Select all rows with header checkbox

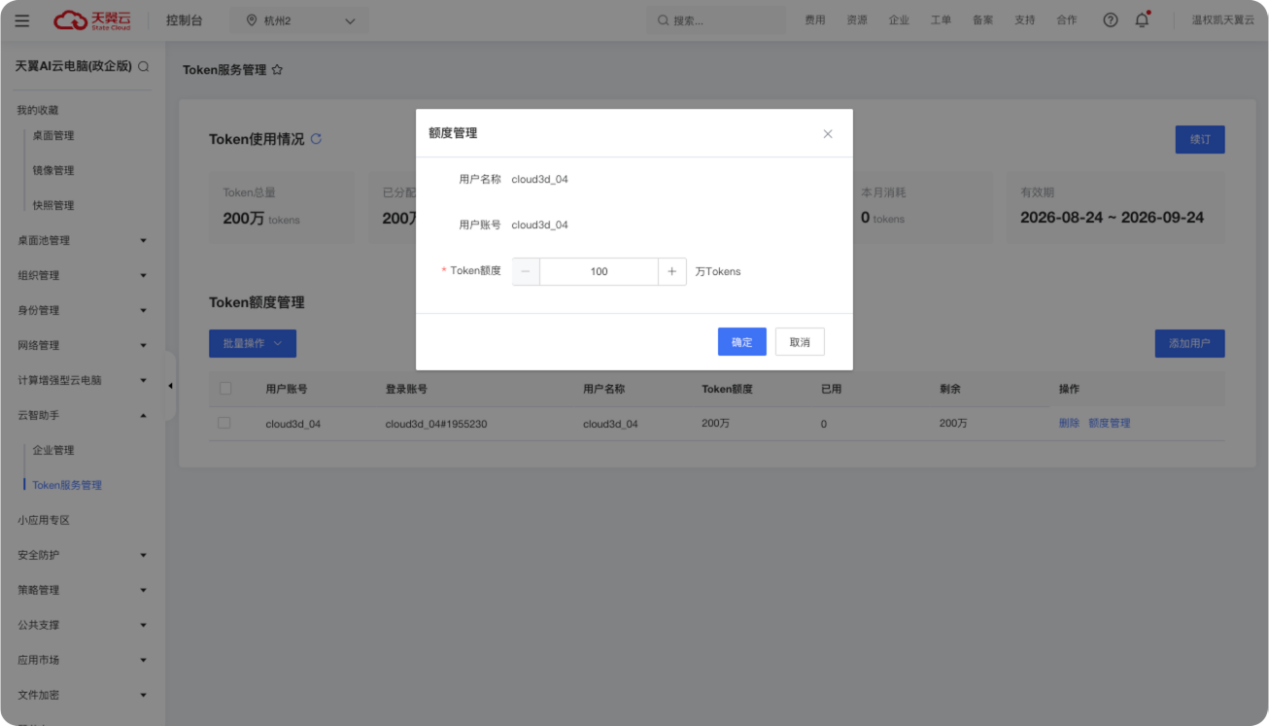click(x=225, y=388)
